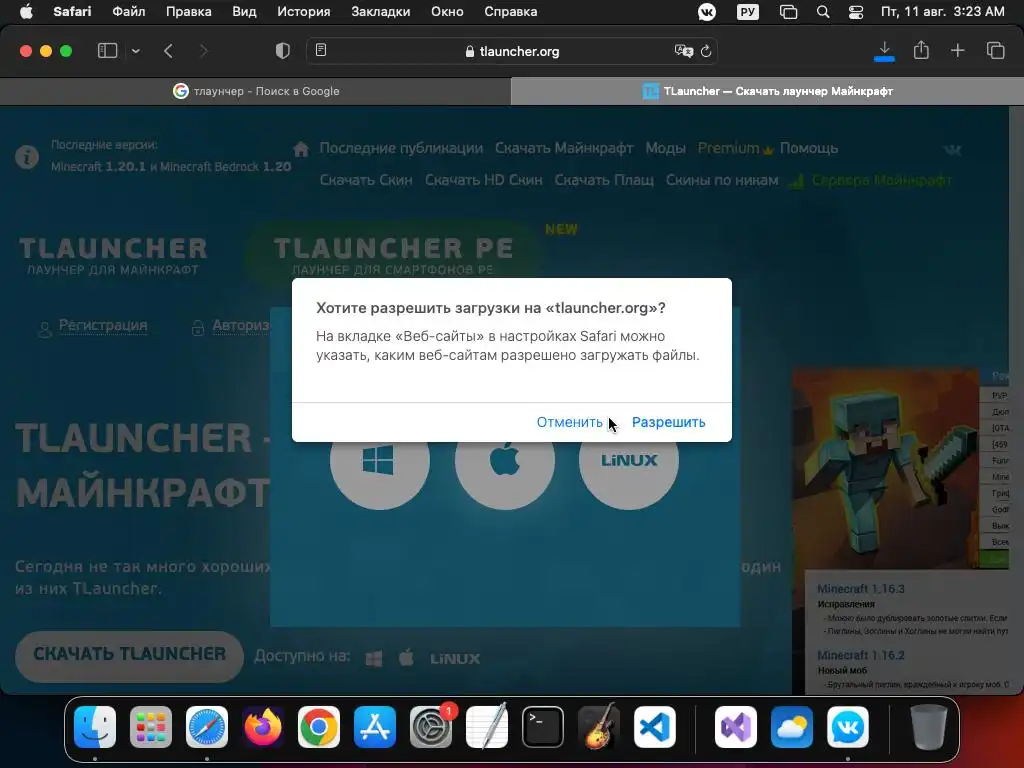Image resolution: width=1024 pixels, height=768 pixels.
Task: Click the TLauncher PE logo banner
Action: coord(393,255)
